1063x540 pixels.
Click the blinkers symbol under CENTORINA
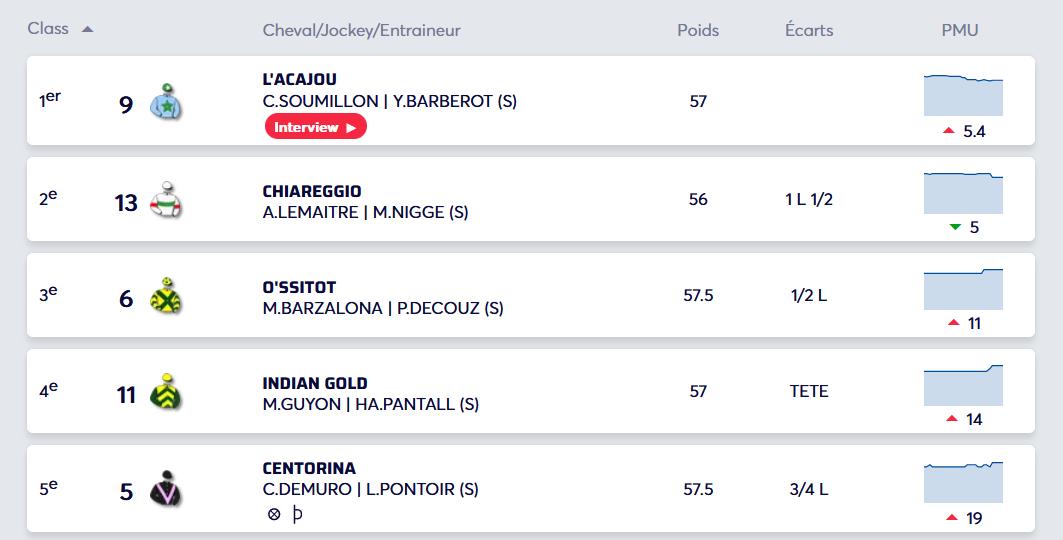tap(297, 515)
